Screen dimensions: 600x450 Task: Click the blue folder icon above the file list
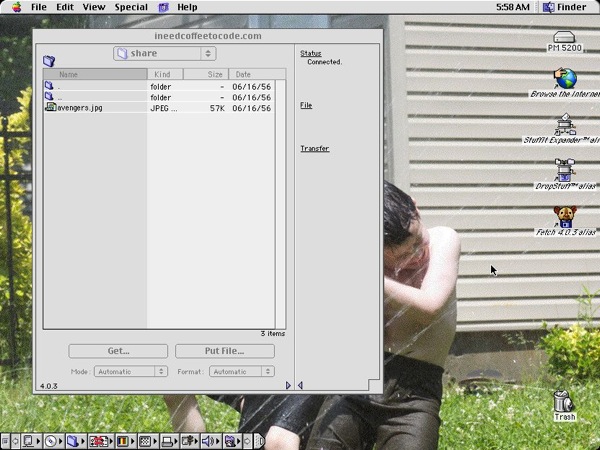pyautogui.click(x=49, y=60)
